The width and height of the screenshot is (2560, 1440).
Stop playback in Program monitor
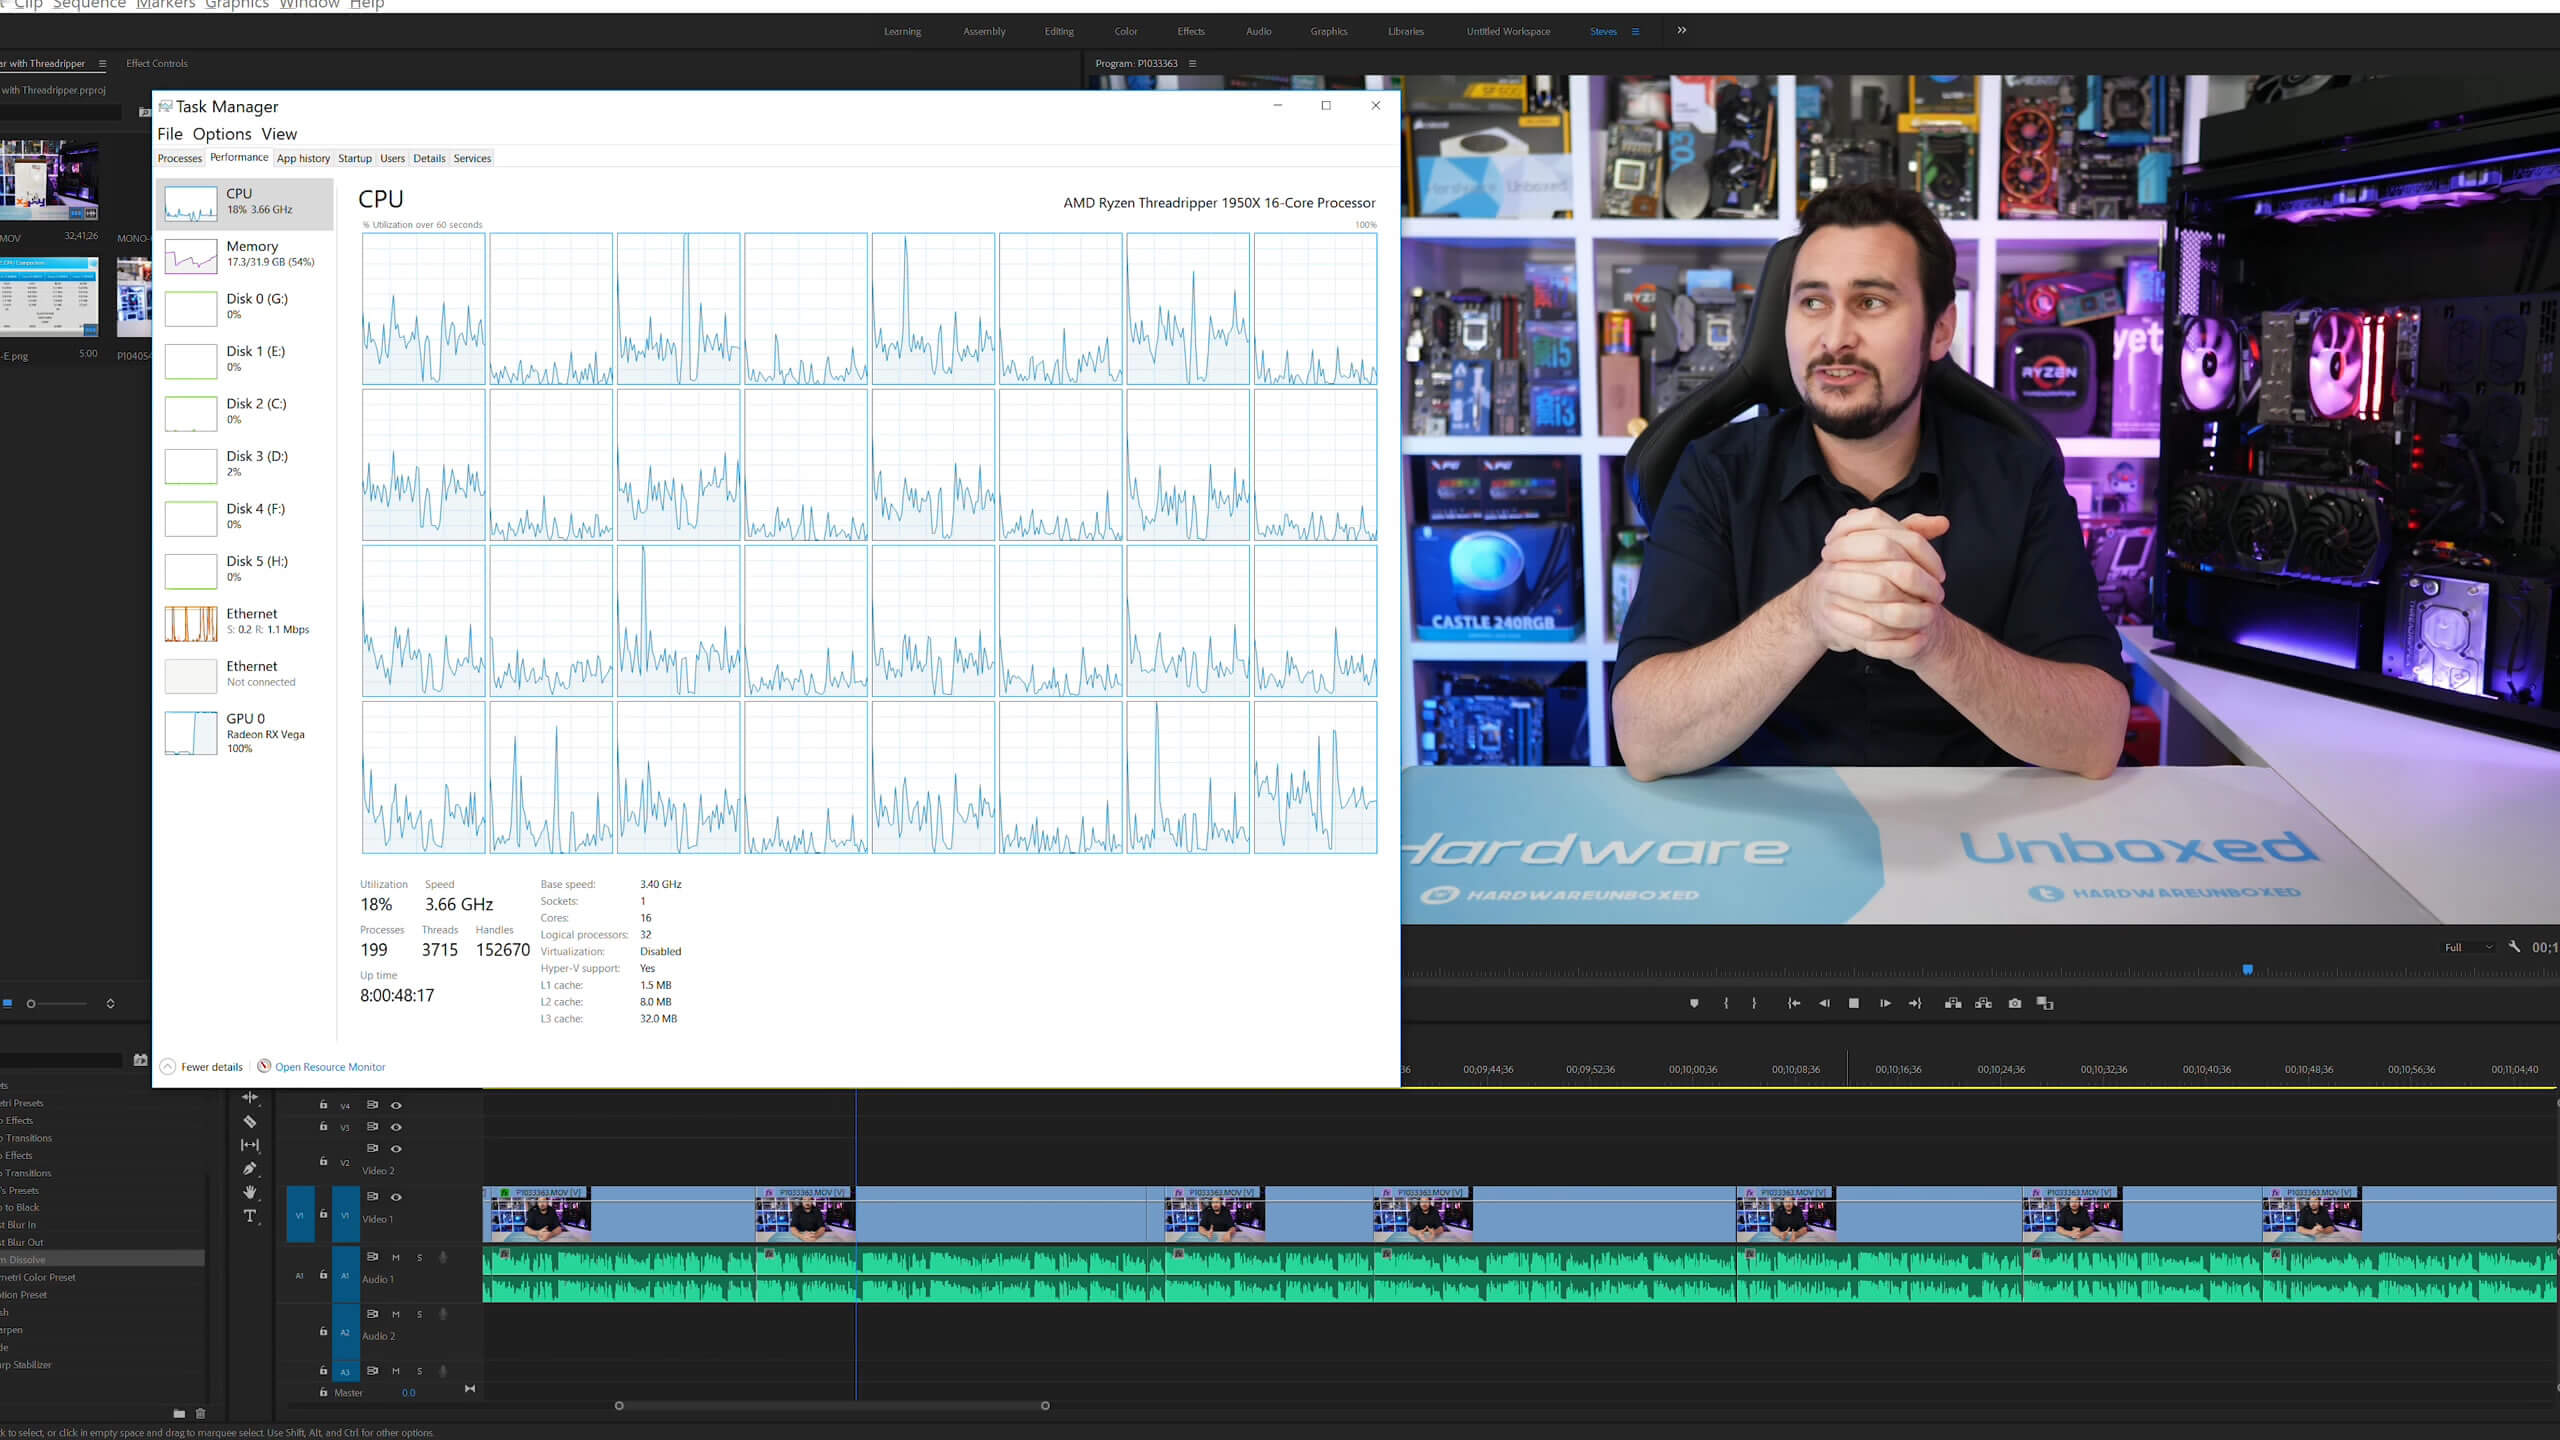point(1854,1003)
